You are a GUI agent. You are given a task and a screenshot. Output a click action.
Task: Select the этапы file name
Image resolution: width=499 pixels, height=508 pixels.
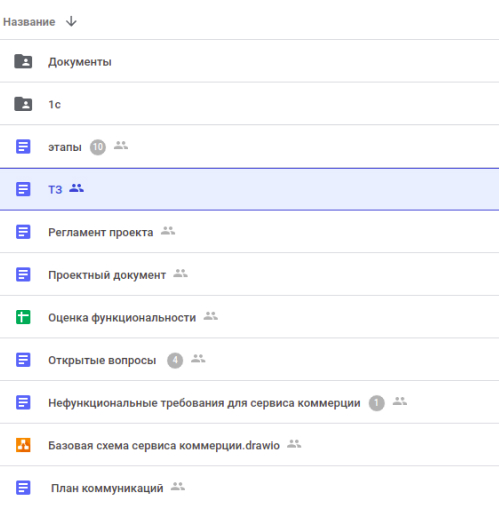coord(65,147)
